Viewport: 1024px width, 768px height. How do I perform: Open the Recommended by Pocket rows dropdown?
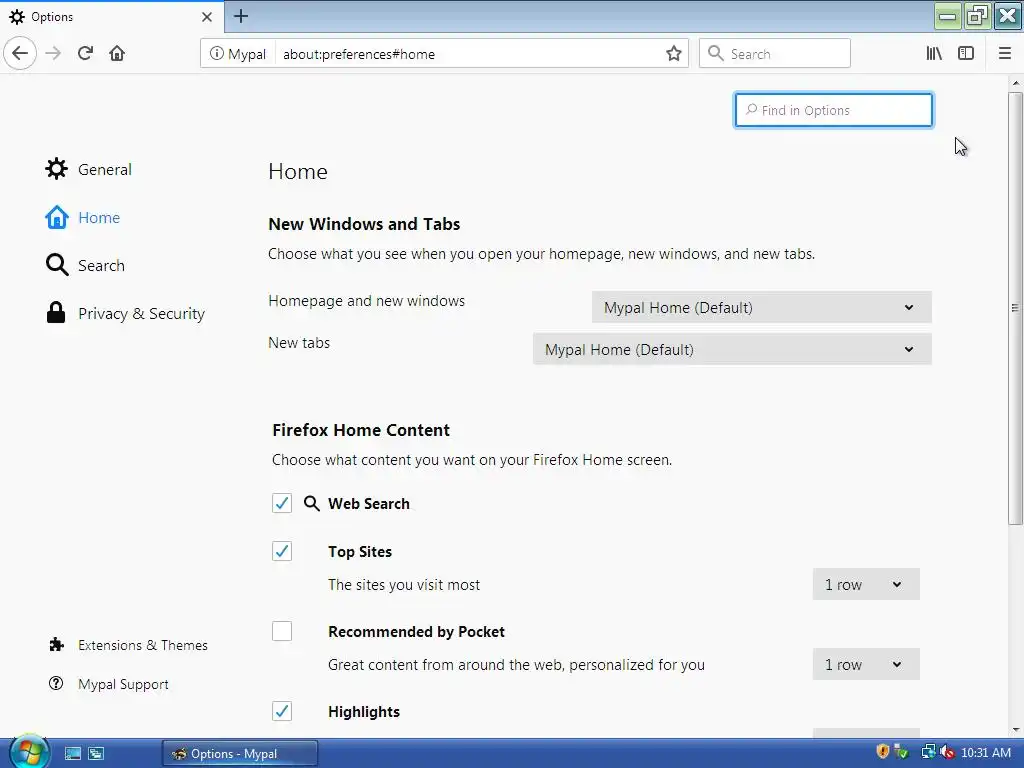[x=866, y=664]
